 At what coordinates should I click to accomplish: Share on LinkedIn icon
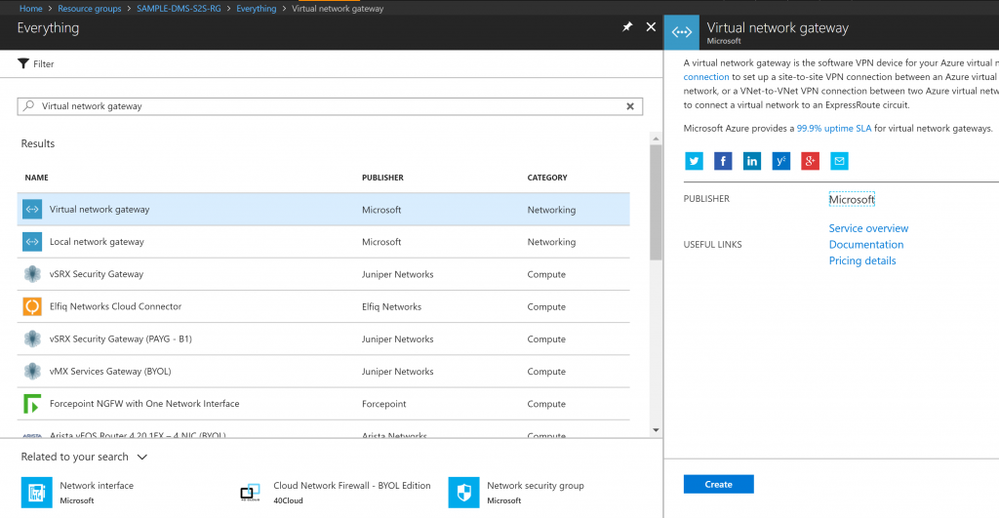click(x=752, y=161)
